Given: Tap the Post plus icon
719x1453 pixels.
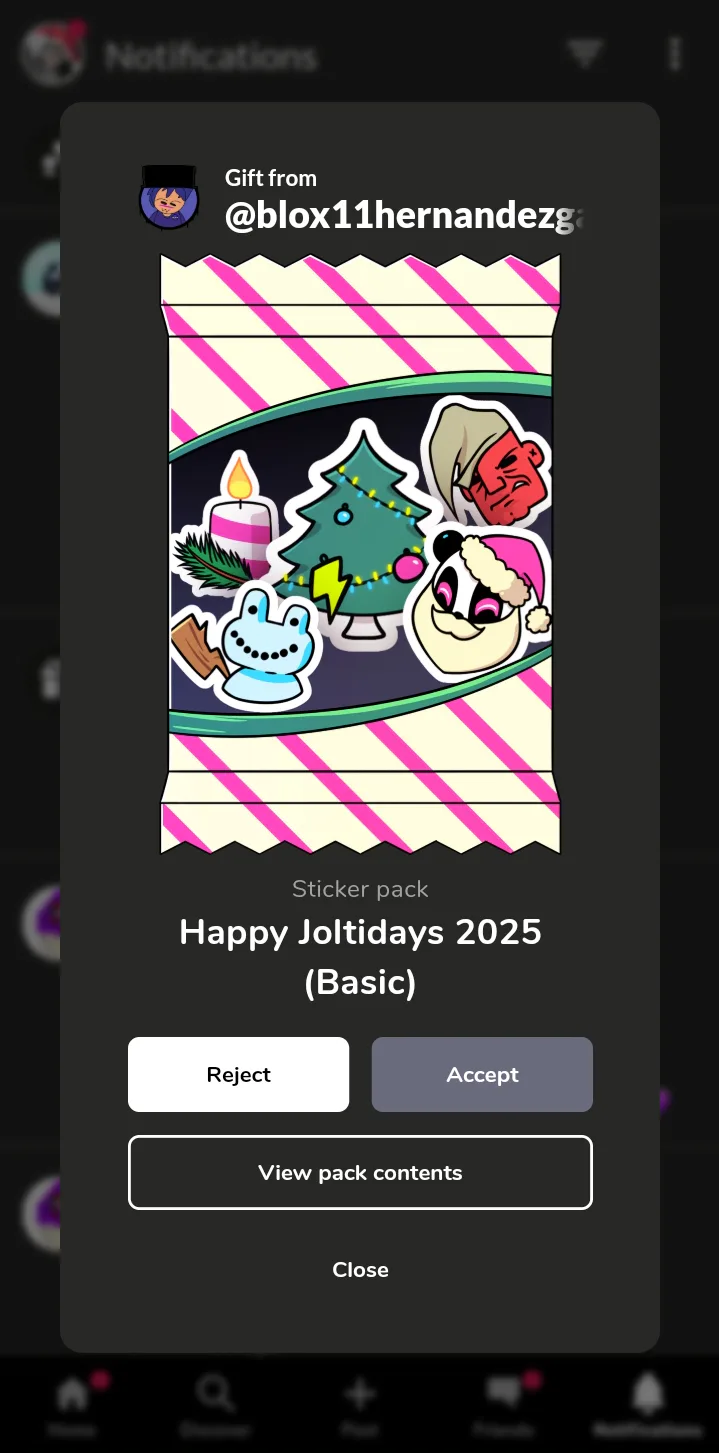Looking at the screenshot, I should pyautogui.click(x=359, y=1393).
